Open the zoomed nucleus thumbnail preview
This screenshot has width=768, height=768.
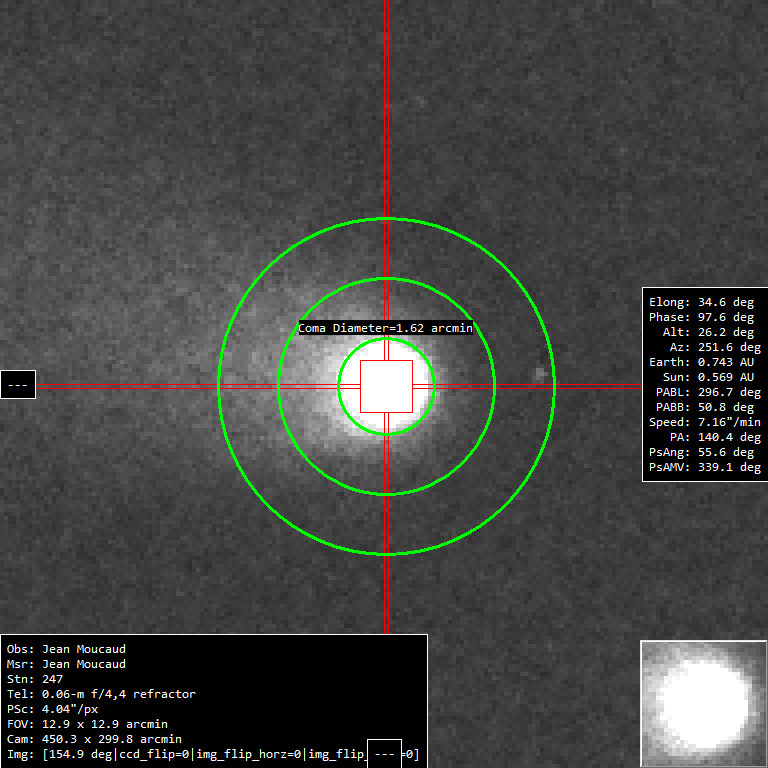(x=703, y=703)
